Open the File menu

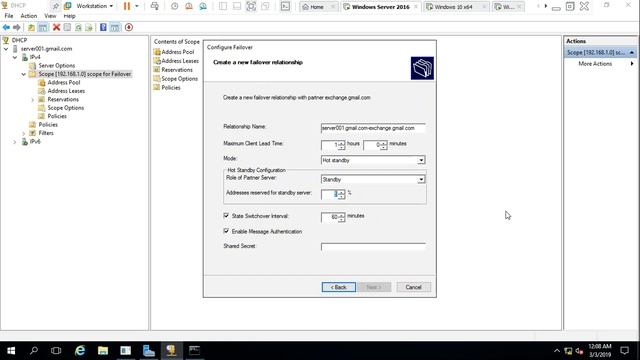9,16
